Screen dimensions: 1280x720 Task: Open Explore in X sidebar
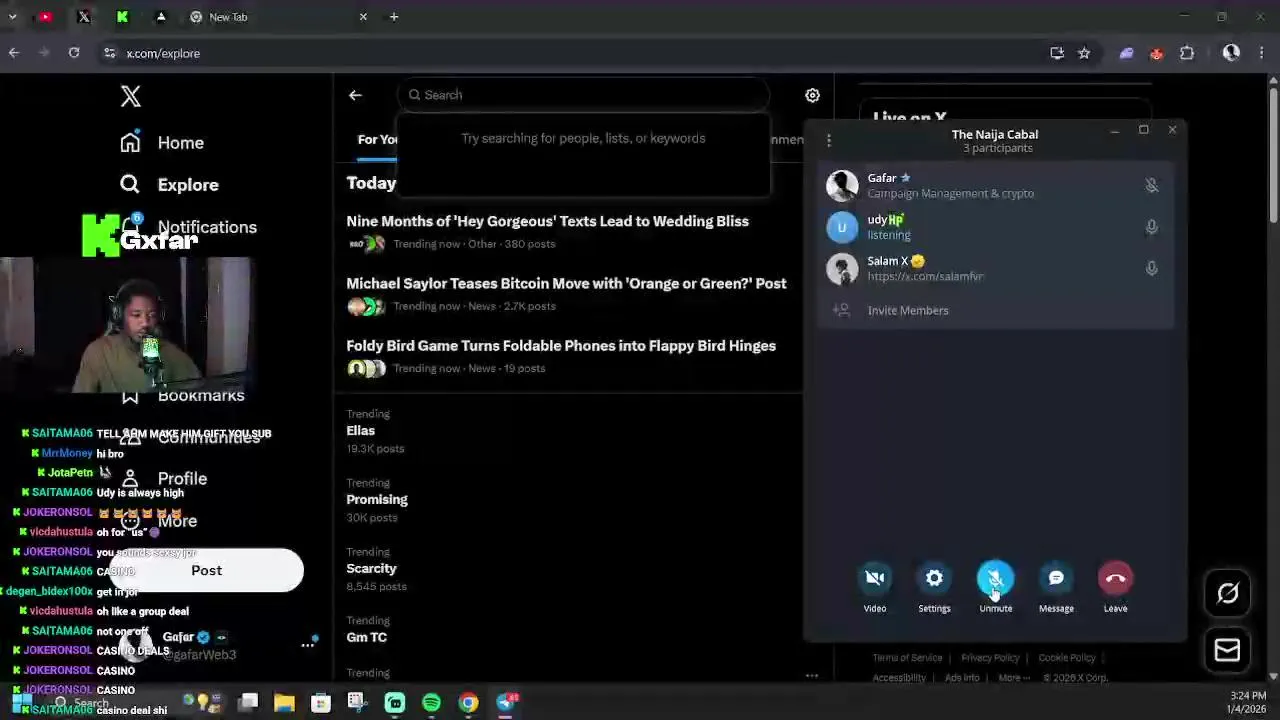tap(188, 185)
